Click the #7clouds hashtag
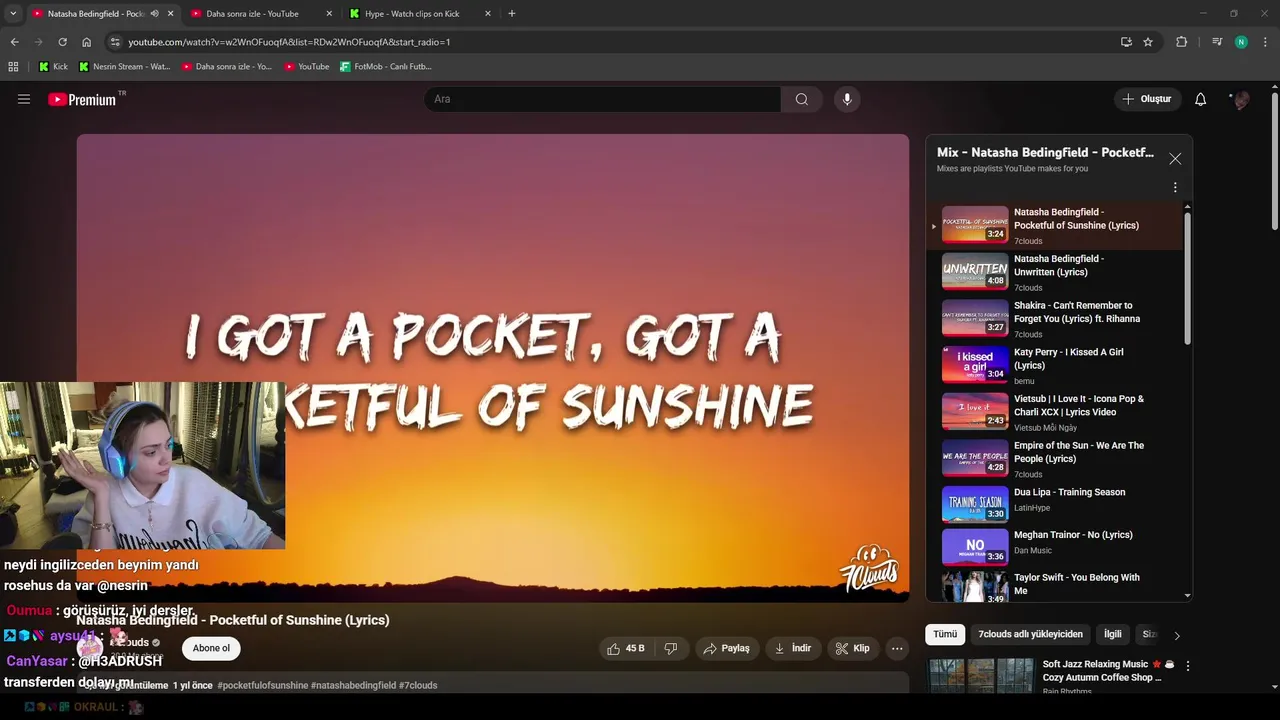 (x=418, y=685)
